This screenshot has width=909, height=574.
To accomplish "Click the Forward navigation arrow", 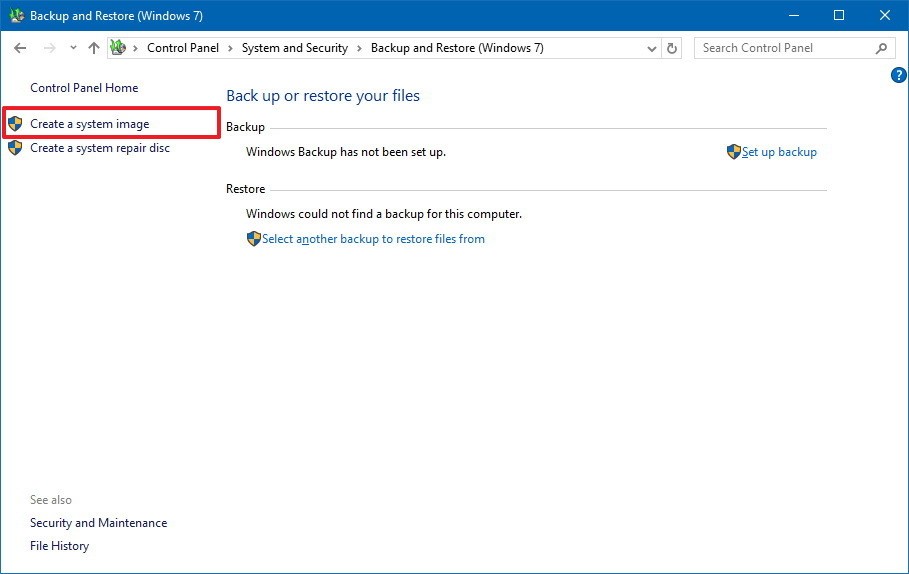I will 48,48.
